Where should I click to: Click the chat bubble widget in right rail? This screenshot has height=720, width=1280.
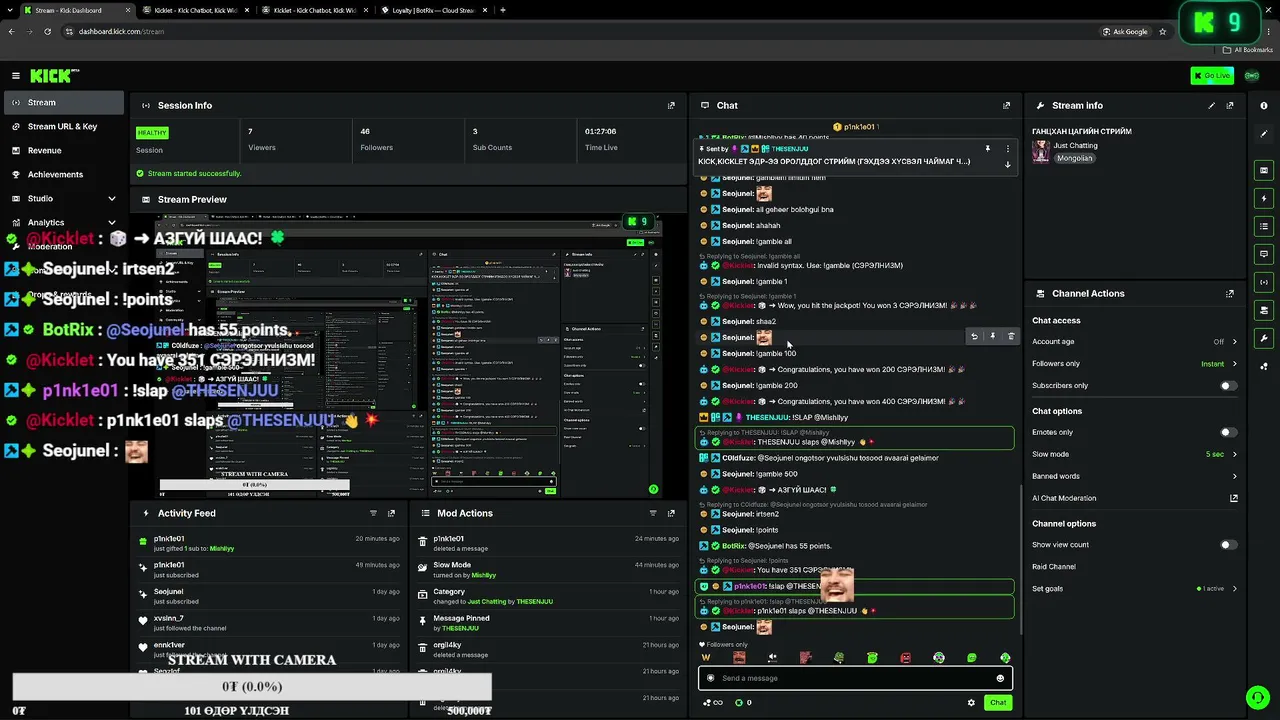1264,255
